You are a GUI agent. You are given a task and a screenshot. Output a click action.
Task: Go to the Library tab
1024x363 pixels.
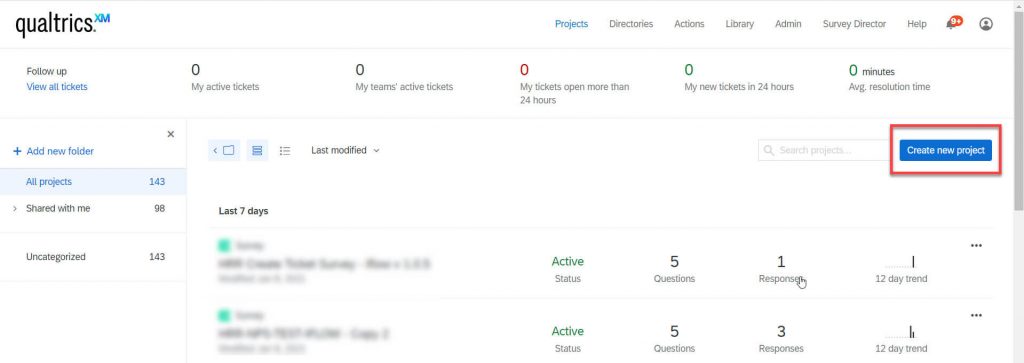[739, 24]
